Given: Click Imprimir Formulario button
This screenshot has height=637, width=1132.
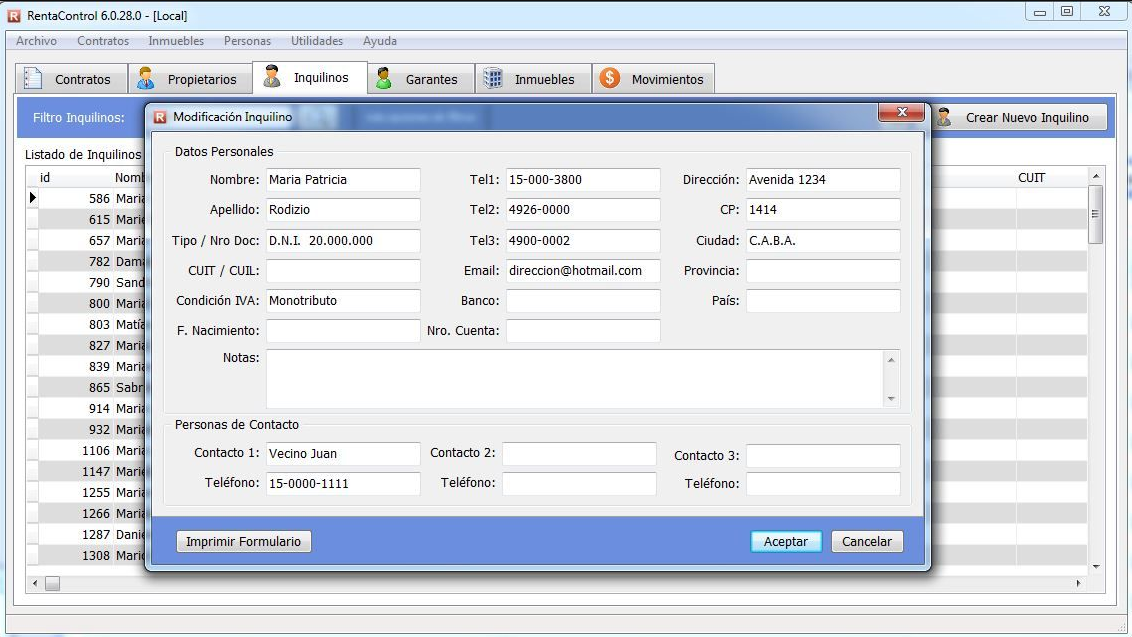Looking at the screenshot, I should pos(243,541).
